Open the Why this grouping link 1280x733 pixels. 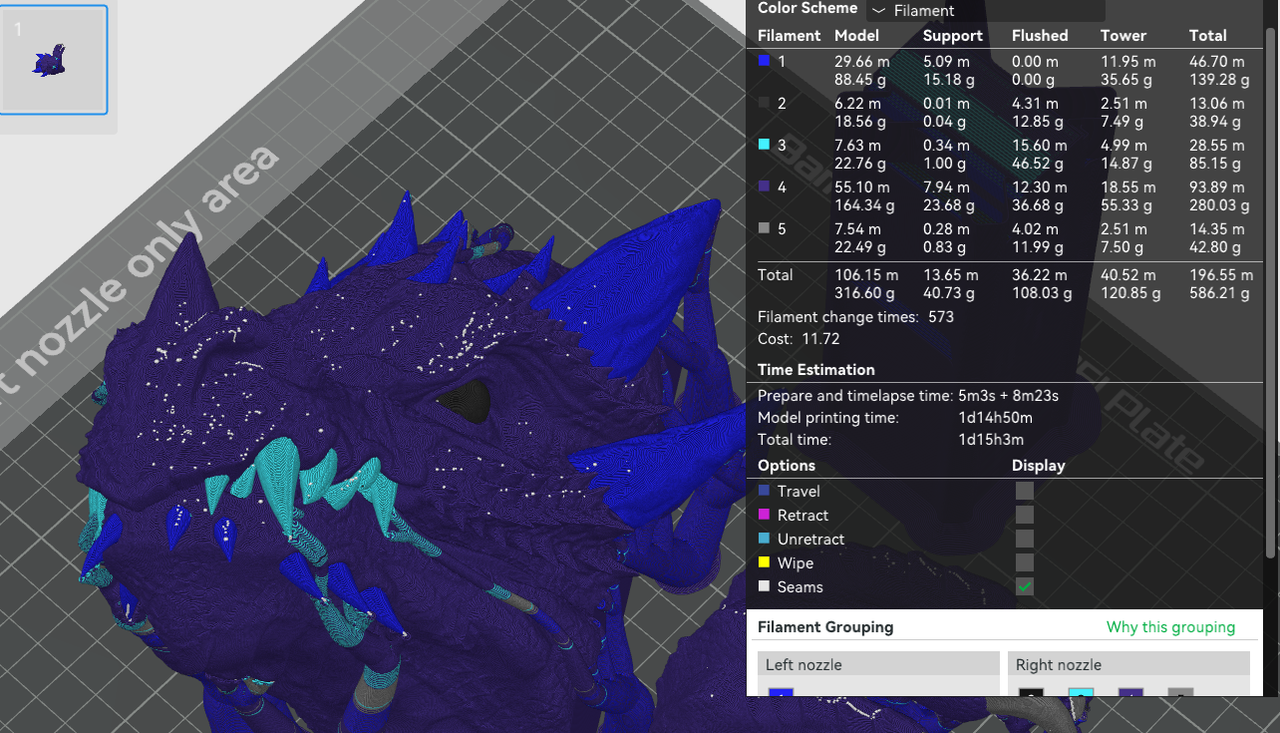(x=1170, y=627)
